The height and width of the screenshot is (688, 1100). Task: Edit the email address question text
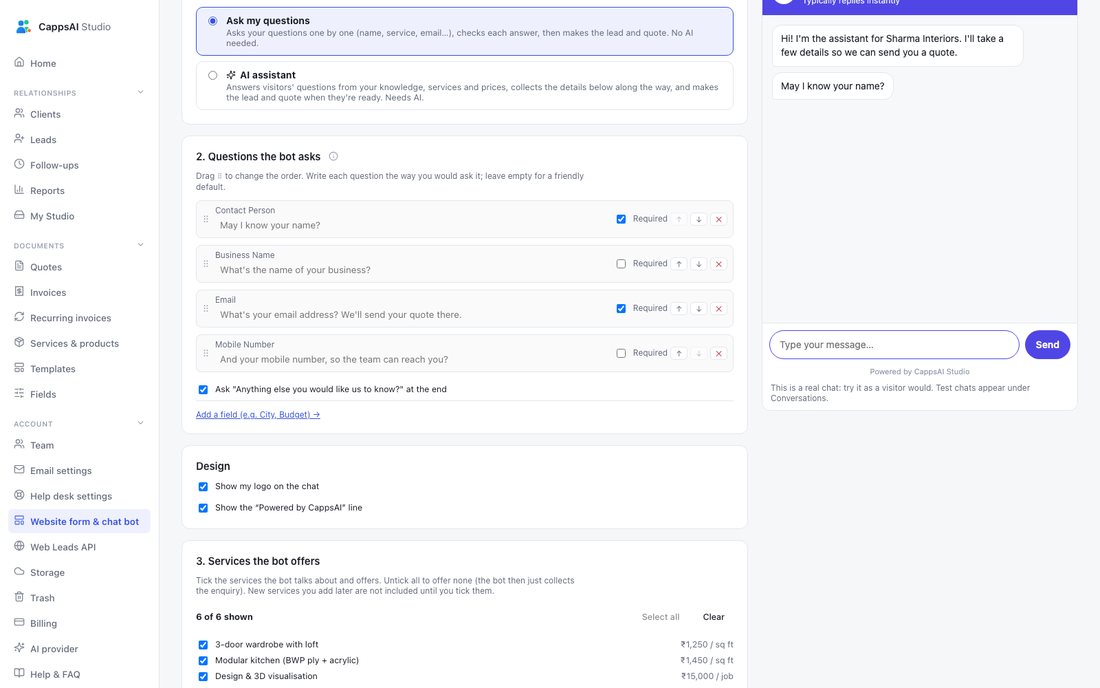(412, 315)
